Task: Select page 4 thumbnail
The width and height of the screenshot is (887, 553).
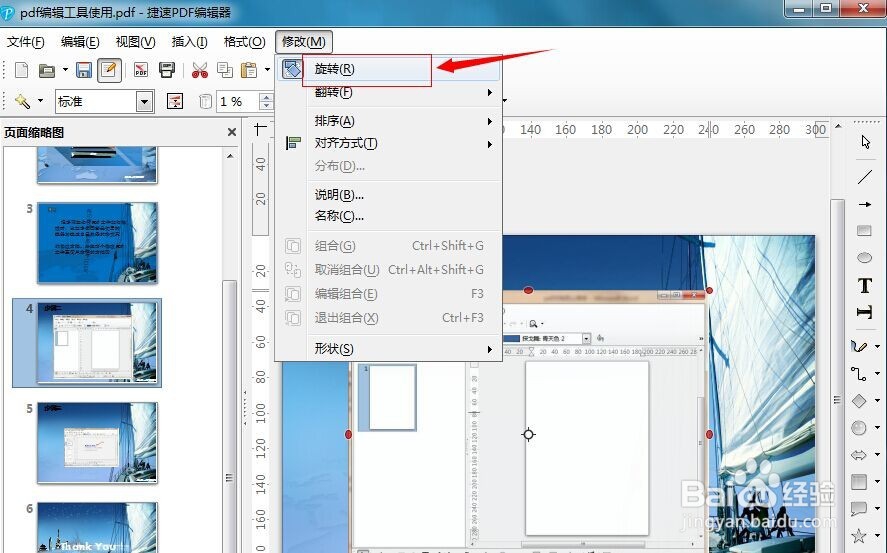Action: pyautogui.click(x=97, y=342)
